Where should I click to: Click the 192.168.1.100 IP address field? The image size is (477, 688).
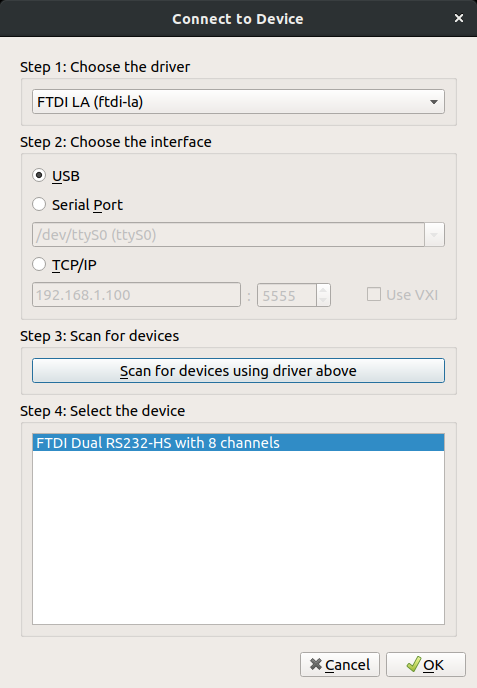pyautogui.click(x=136, y=295)
